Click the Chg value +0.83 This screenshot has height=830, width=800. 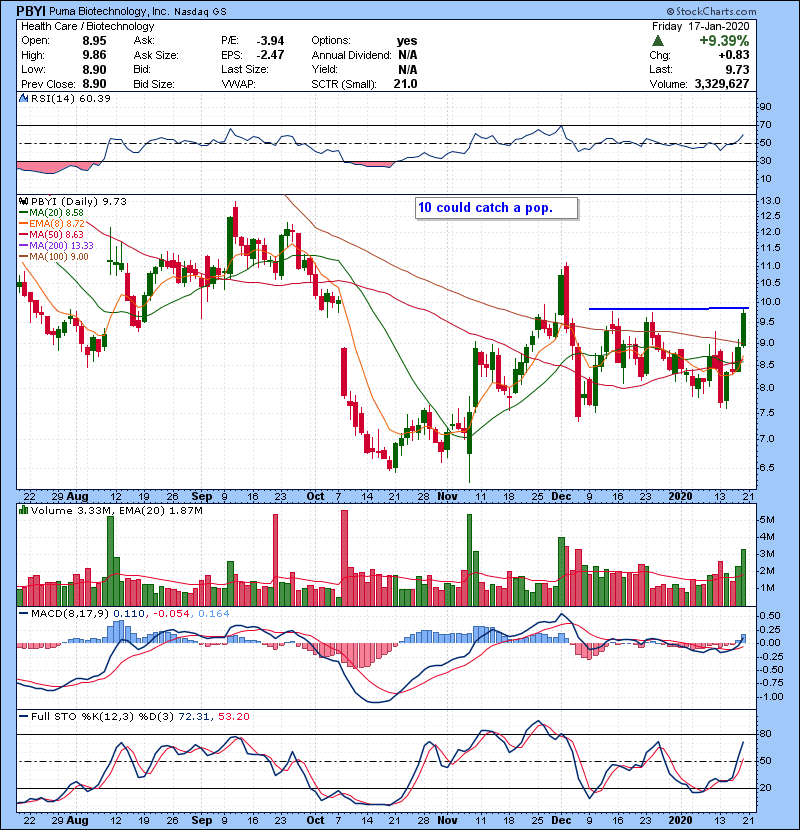point(734,55)
